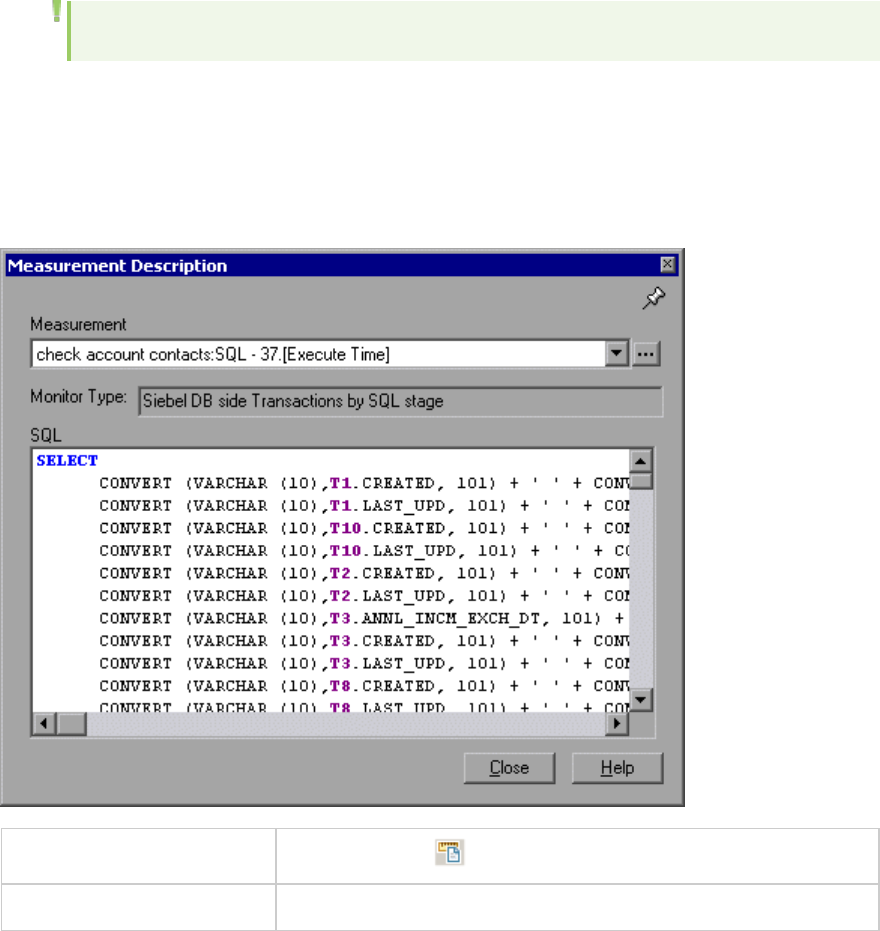Click the T3.ANNL_INCM_EXCH_DT line in SQL
Viewport: 880px width, 931px height.
(363, 619)
